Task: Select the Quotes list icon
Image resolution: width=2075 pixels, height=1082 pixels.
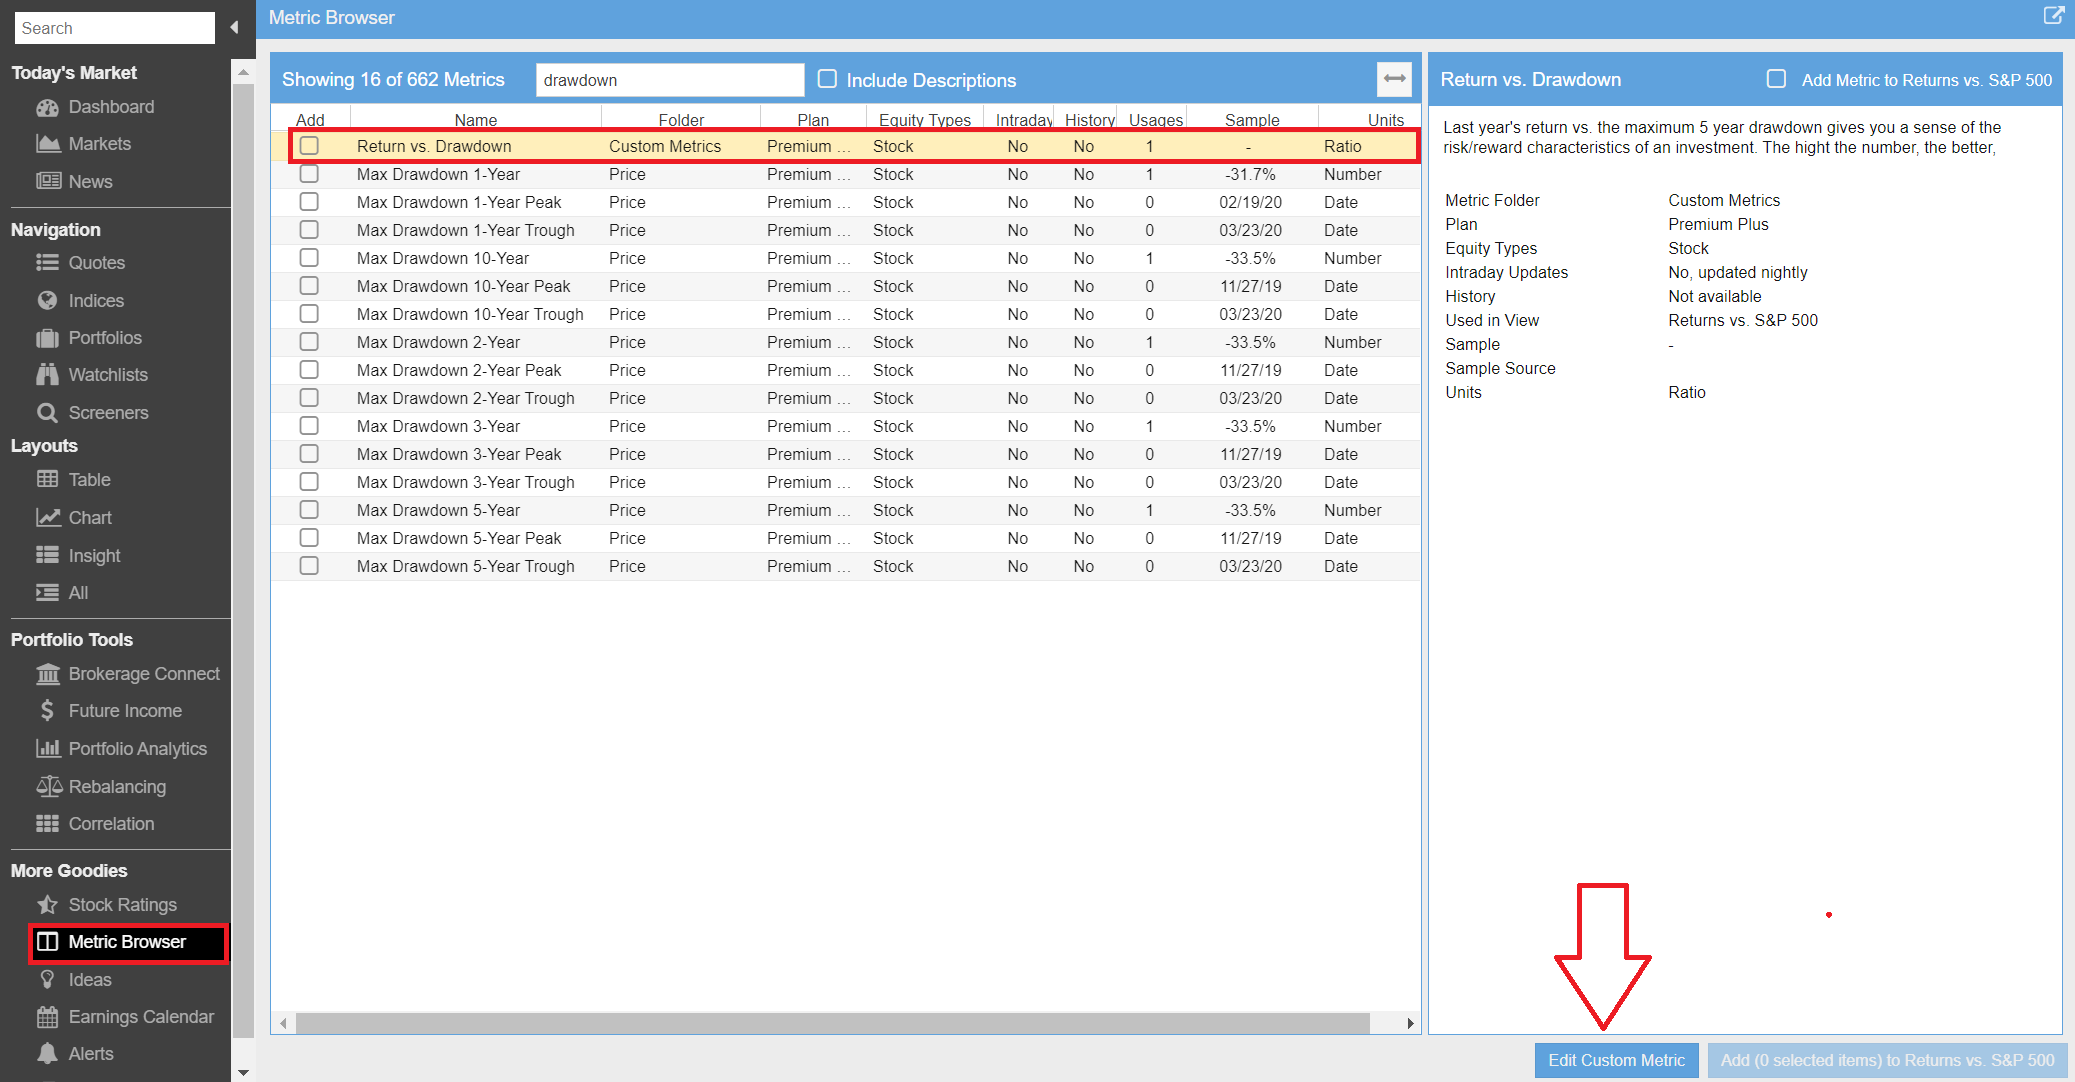Action: 47,263
